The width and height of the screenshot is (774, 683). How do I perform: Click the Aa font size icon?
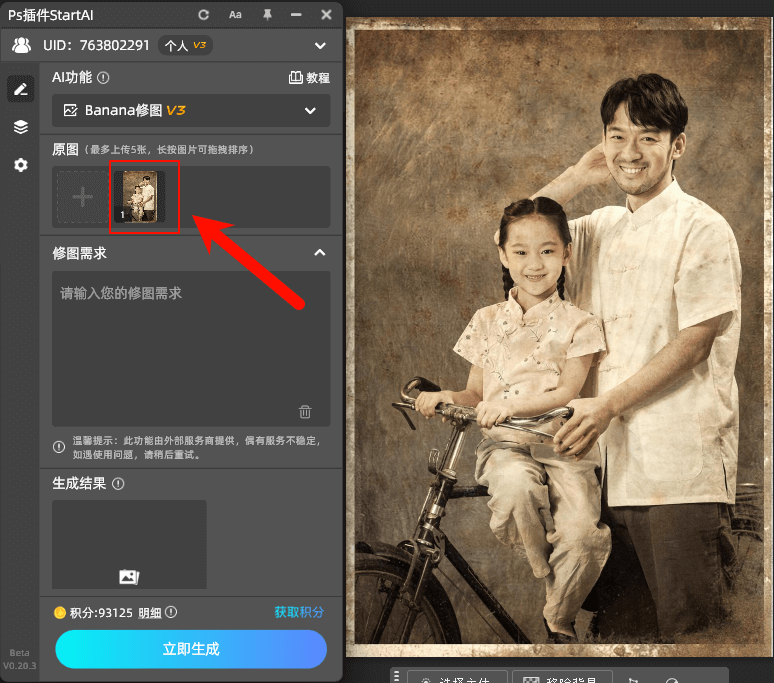coord(235,15)
